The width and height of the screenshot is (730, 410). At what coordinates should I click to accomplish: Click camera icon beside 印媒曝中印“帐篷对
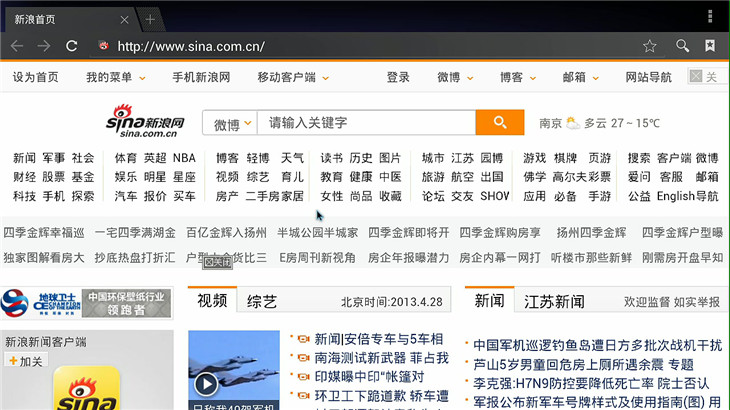[304, 376]
